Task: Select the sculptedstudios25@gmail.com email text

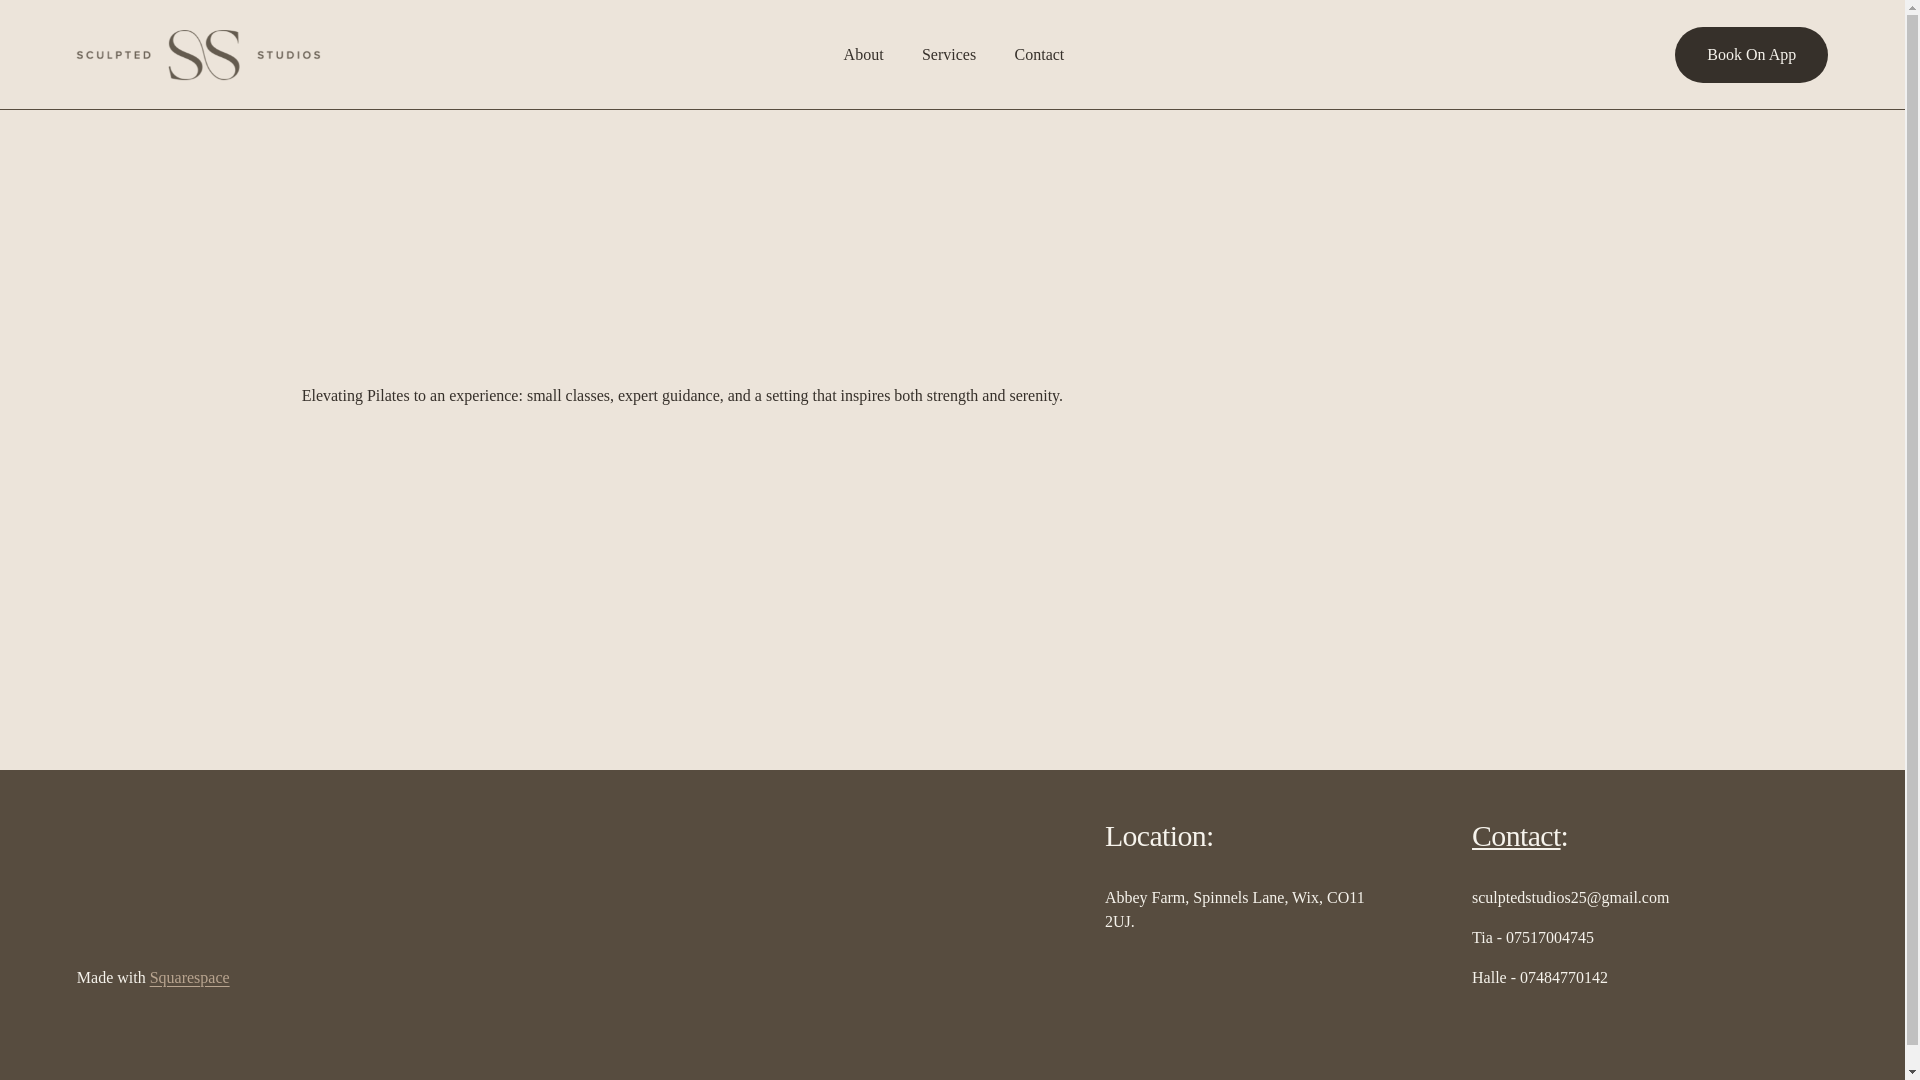Action: click(1570, 898)
